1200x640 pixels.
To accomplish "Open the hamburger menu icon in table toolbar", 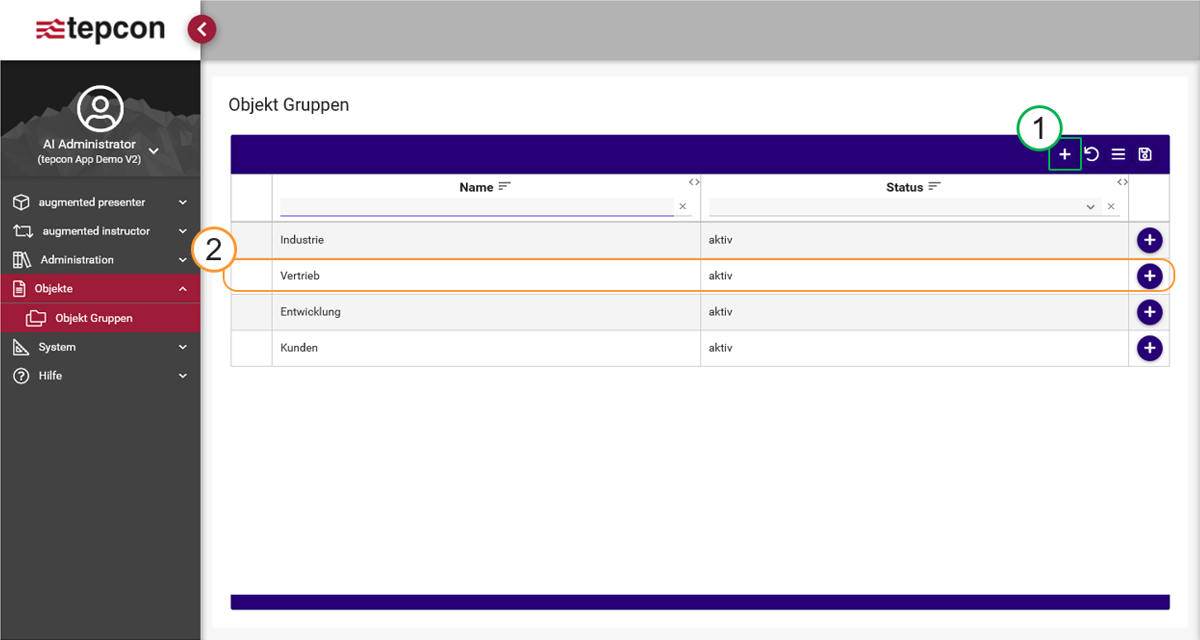I will [x=1118, y=155].
